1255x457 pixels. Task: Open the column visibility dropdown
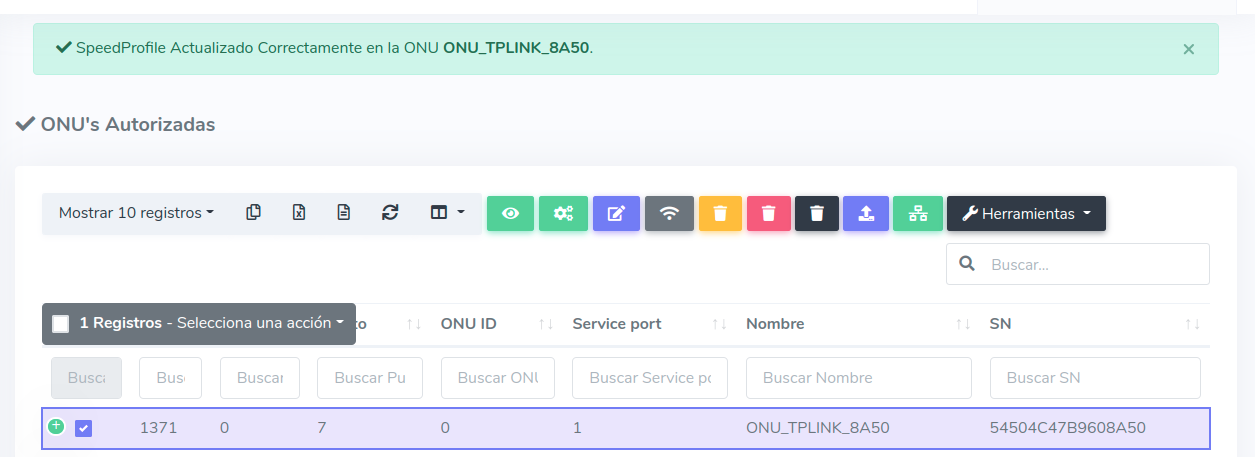point(447,213)
